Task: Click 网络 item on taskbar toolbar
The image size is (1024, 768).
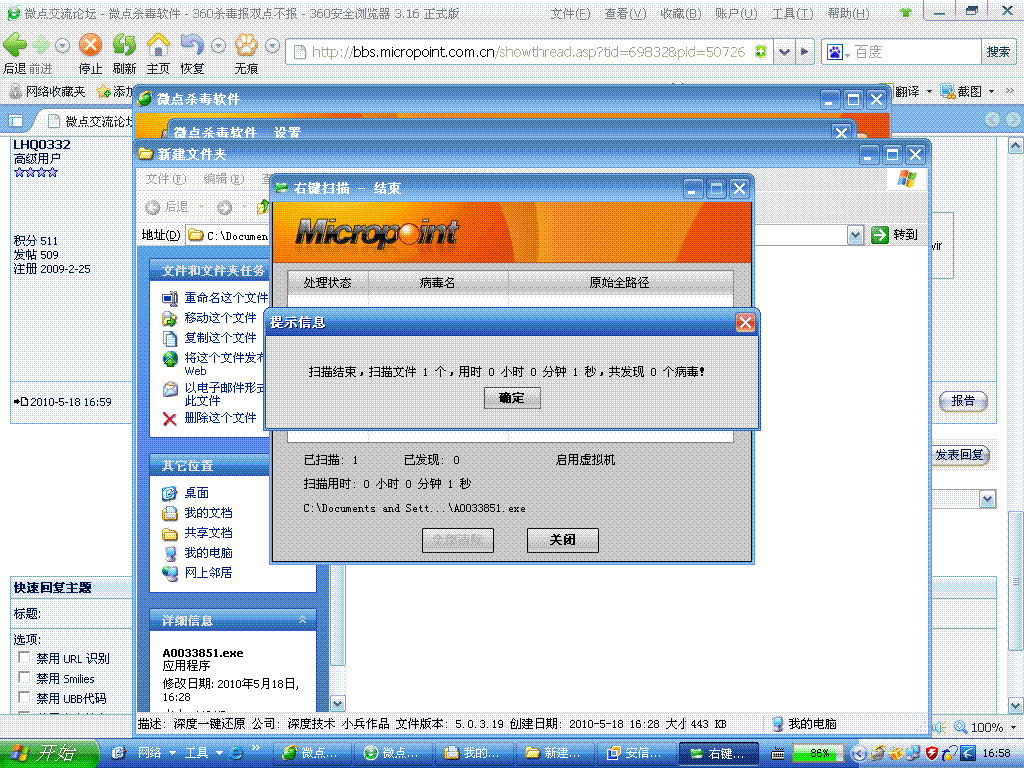Action: pos(150,753)
